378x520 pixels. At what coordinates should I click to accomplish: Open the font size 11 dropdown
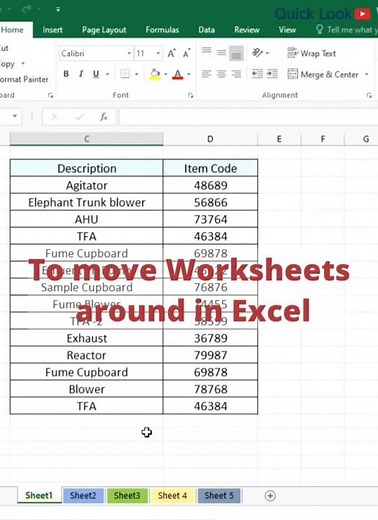158,53
